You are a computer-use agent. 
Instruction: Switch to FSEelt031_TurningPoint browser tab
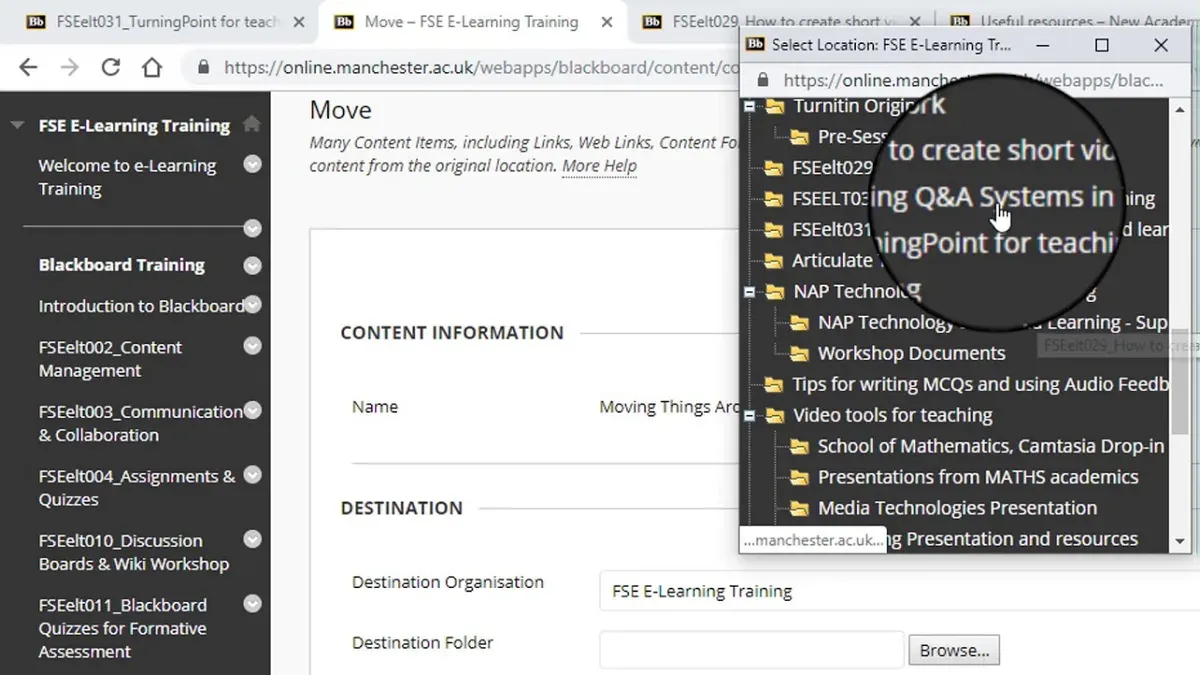(158, 21)
